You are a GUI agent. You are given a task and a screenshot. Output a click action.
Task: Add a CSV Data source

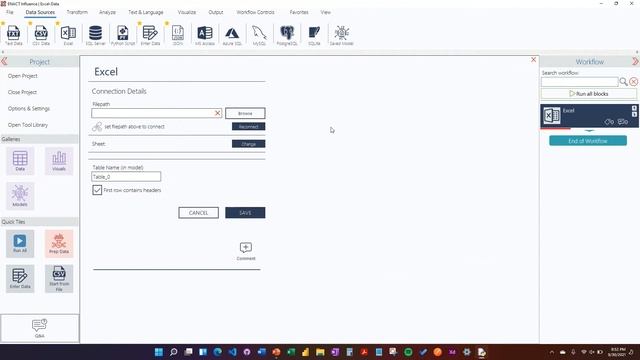[x=41, y=35]
